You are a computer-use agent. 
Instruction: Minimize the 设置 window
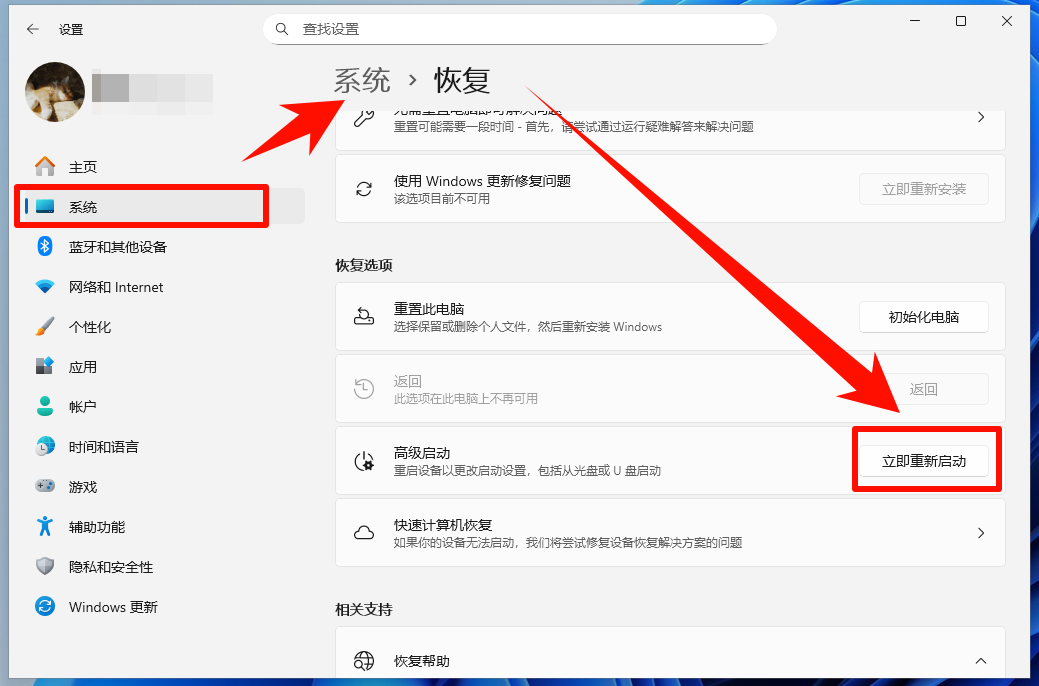click(915, 21)
